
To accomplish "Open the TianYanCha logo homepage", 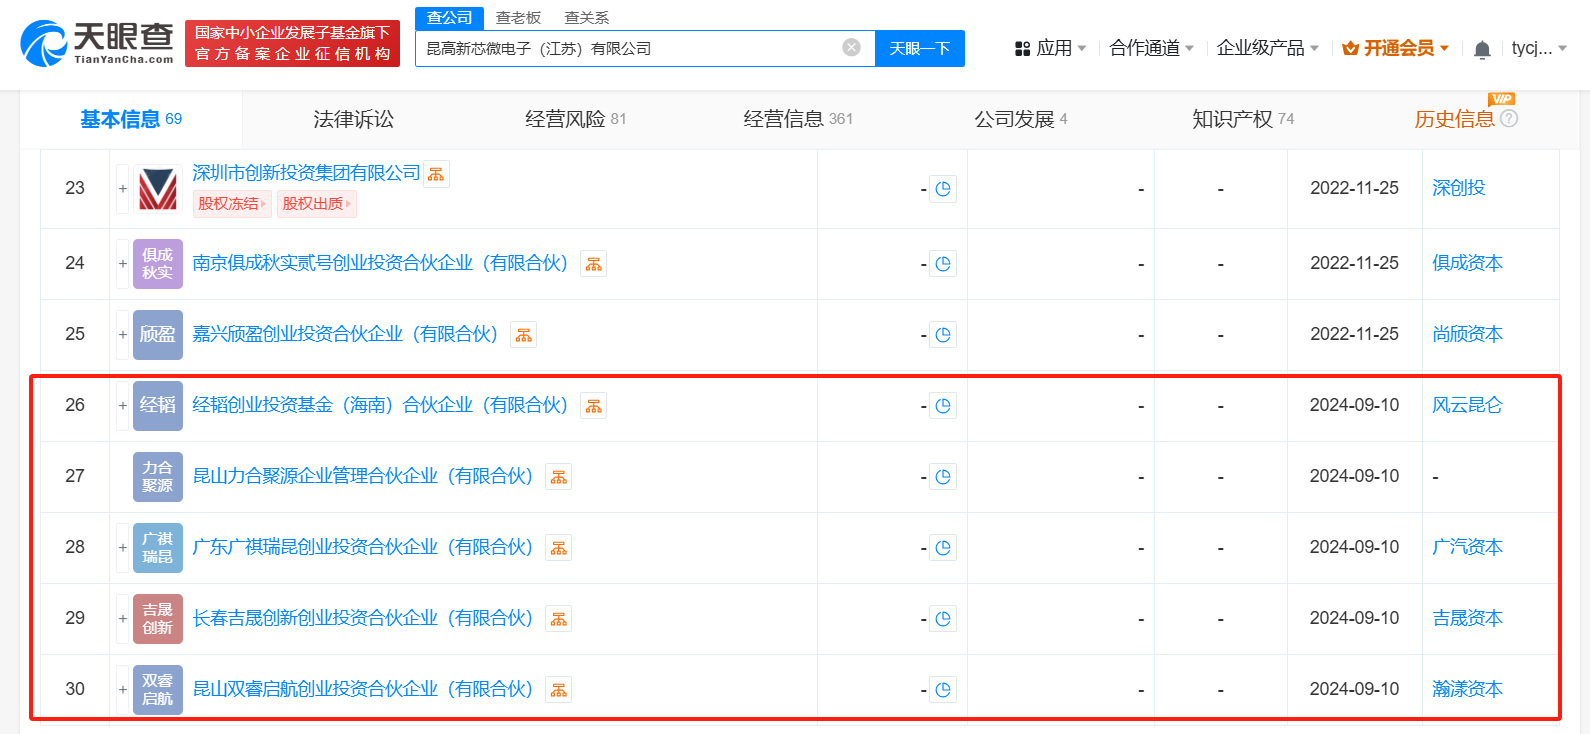I will (x=97, y=43).
